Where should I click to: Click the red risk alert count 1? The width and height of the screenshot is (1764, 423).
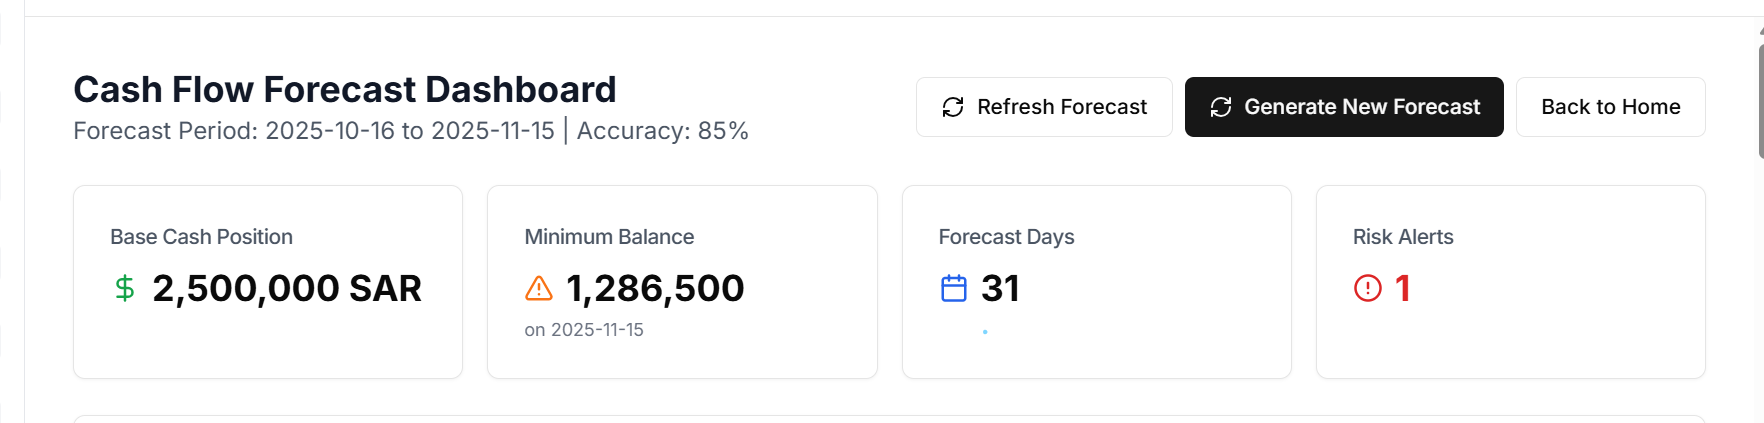[1403, 289]
